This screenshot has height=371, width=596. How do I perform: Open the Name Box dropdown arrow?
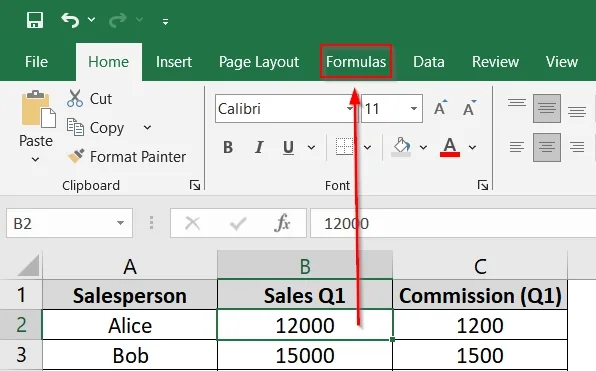(x=120, y=223)
